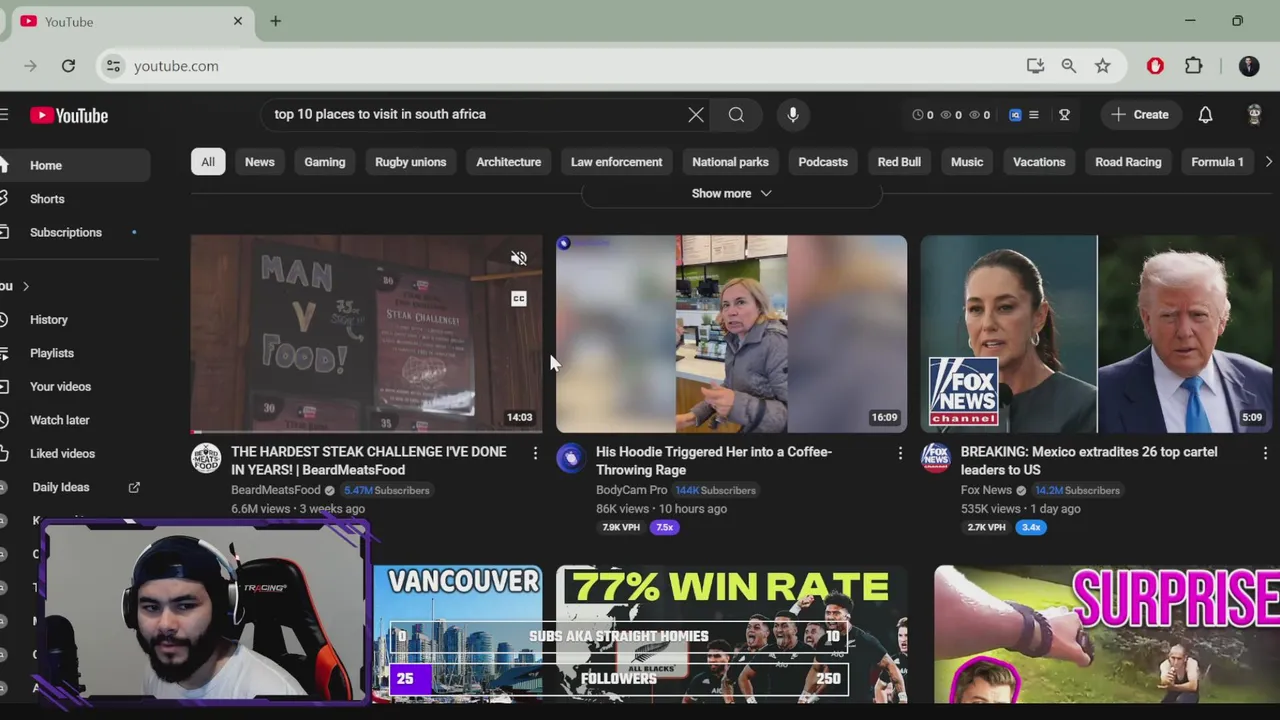Click the red Opera-style extension icon
The width and height of the screenshot is (1280, 720).
click(1155, 66)
